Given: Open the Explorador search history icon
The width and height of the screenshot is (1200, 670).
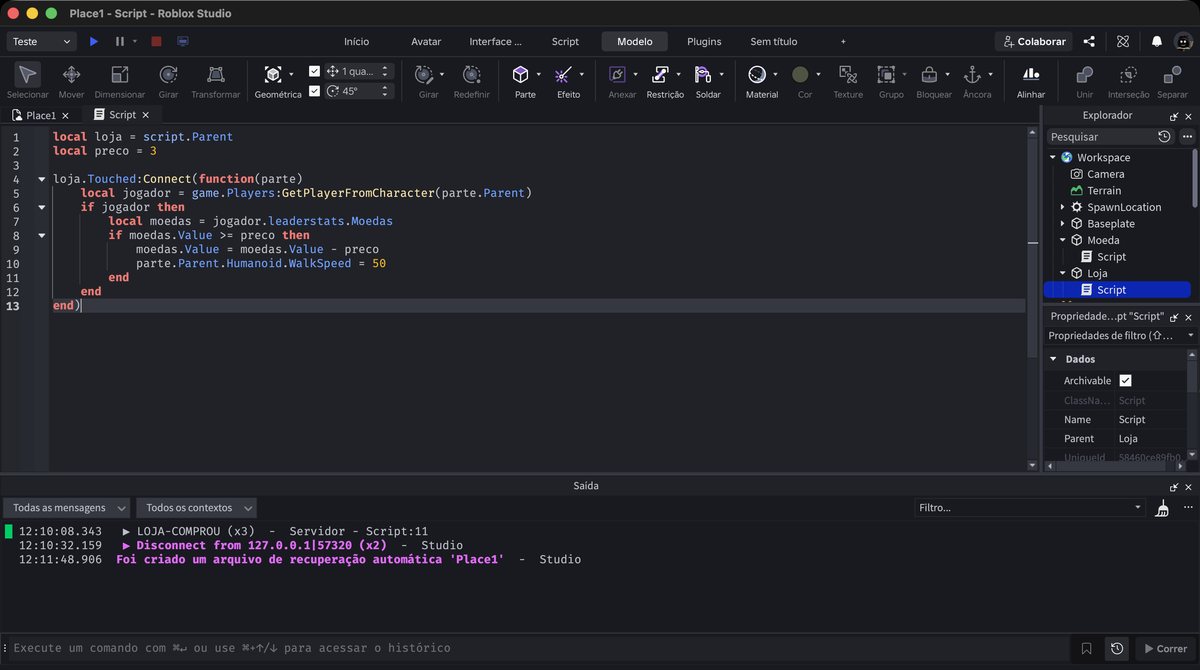Looking at the screenshot, I should [1164, 137].
